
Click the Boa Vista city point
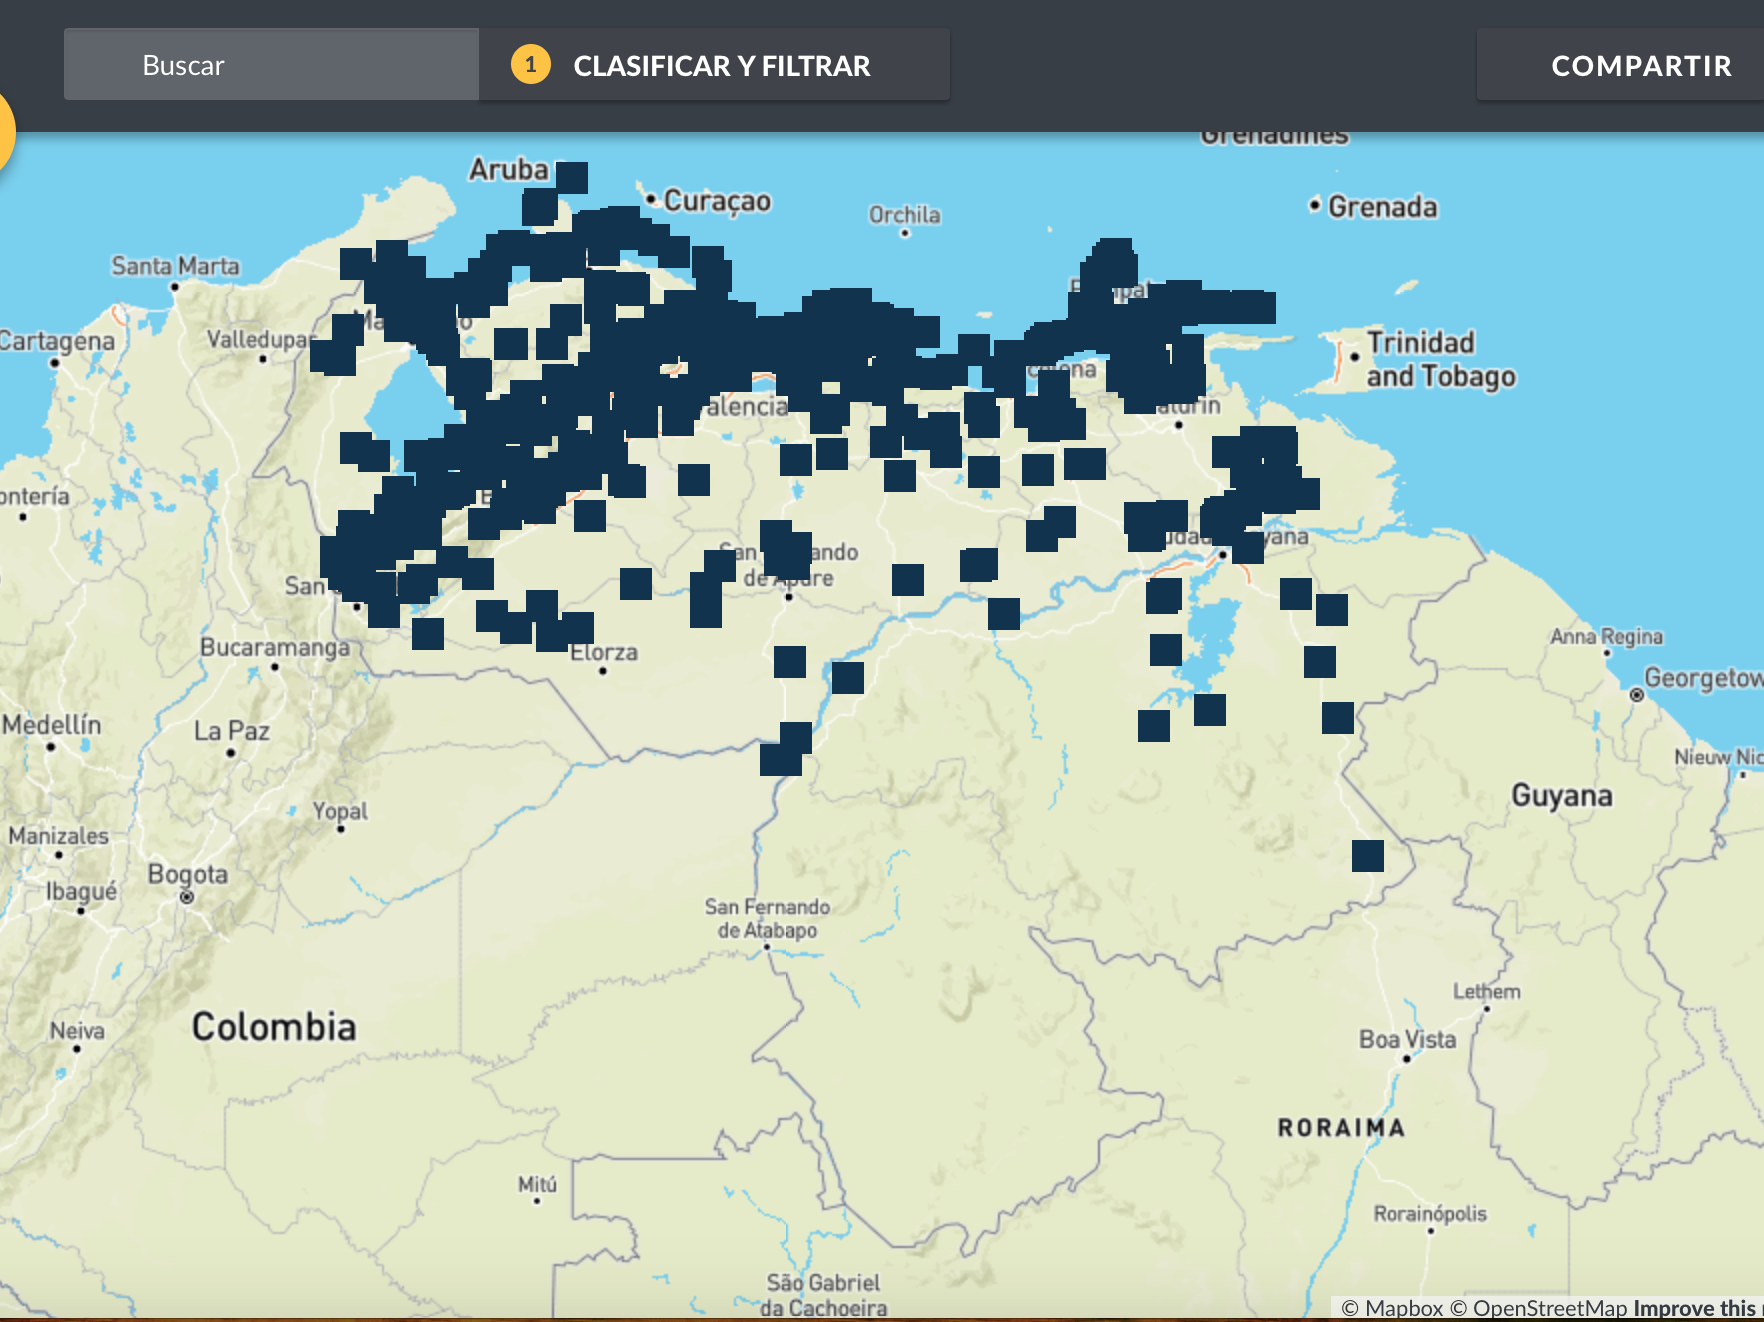tap(1406, 1058)
